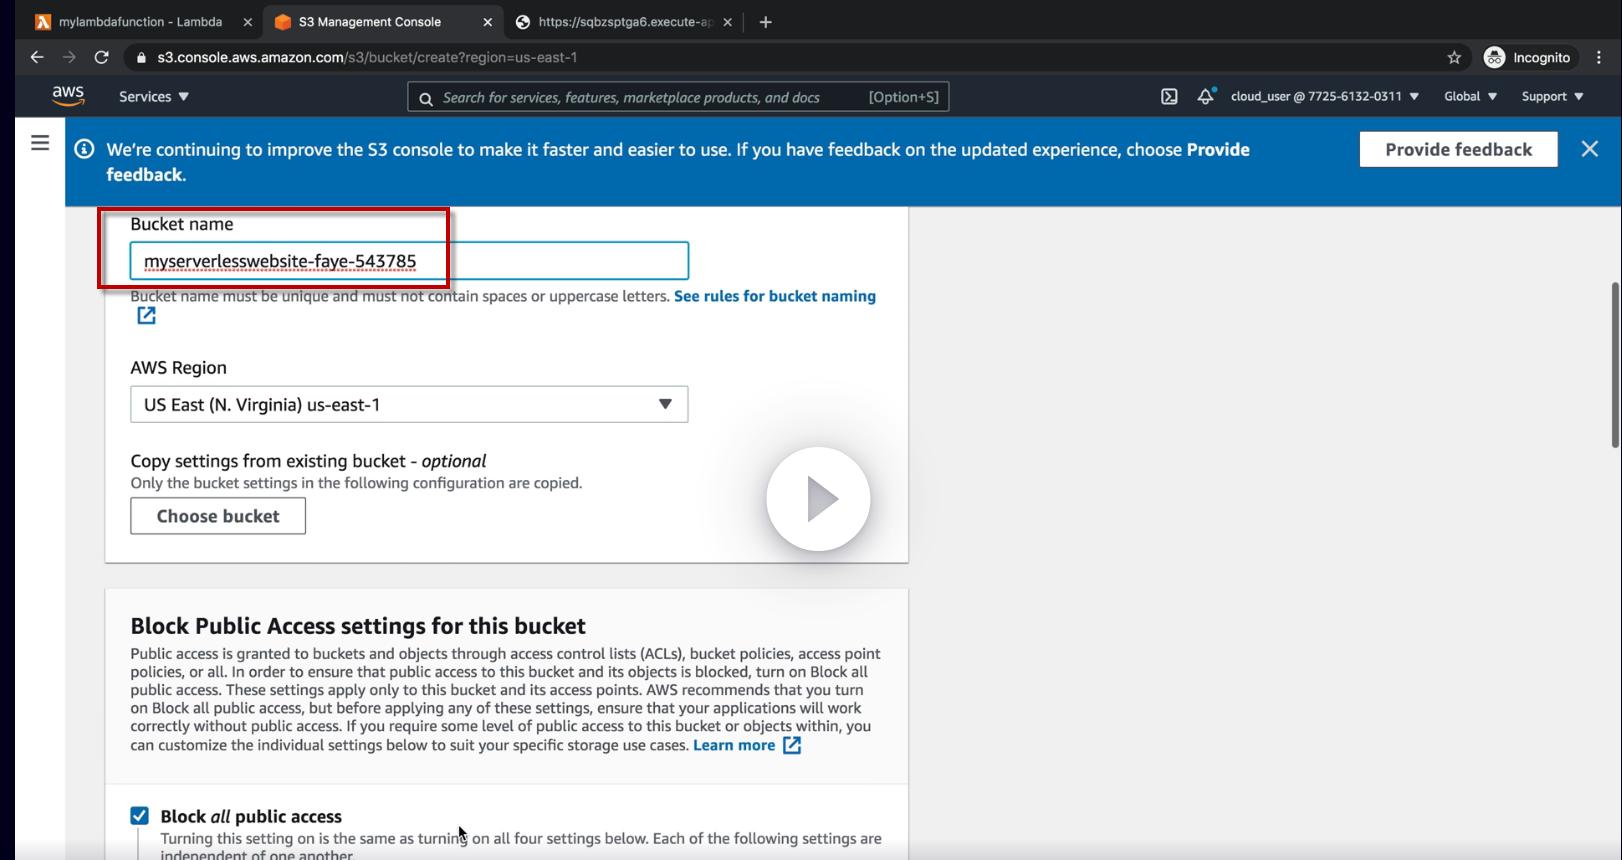Screen dimensions: 1622x860
Task: Click the info icon in the blue banner
Action: click(85, 149)
